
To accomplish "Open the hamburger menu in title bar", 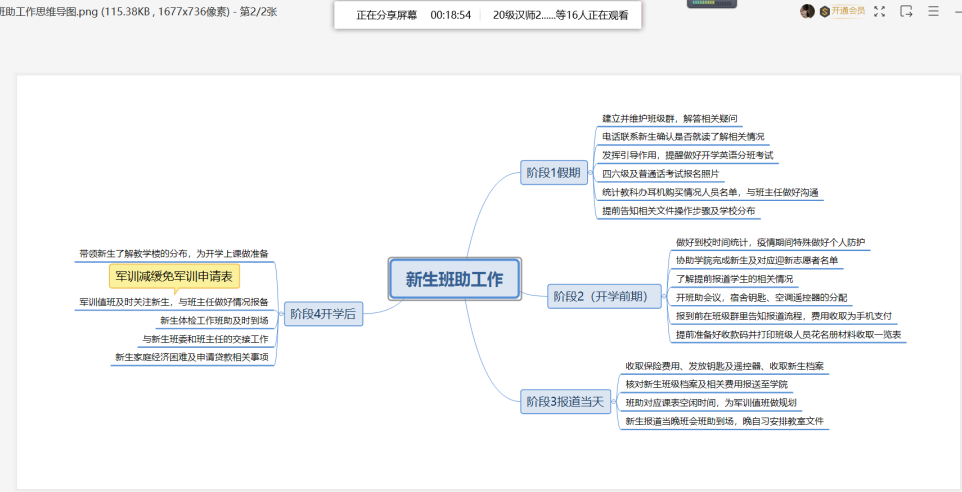I will [x=934, y=11].
